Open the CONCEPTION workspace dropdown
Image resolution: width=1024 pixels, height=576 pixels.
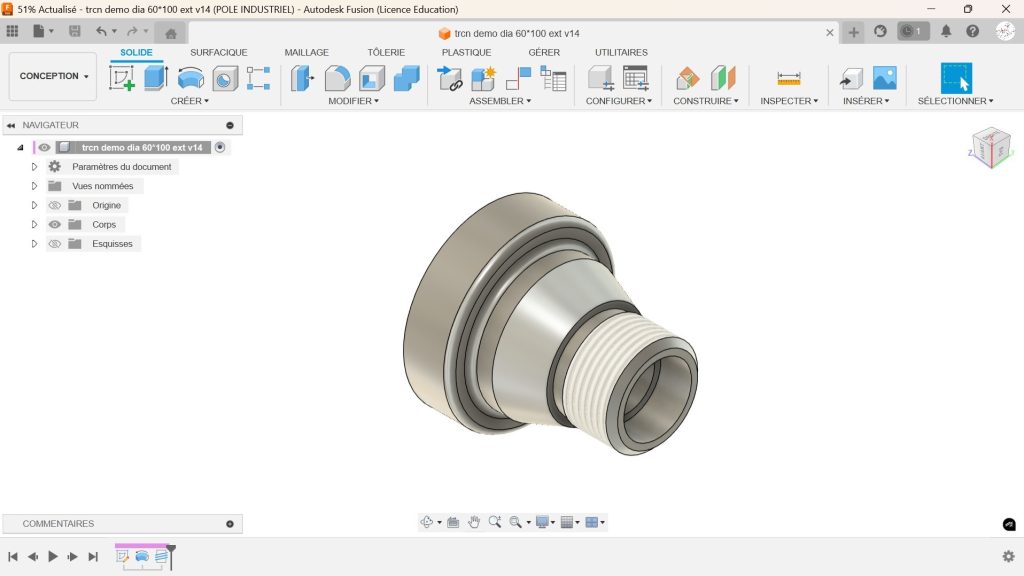54,76
